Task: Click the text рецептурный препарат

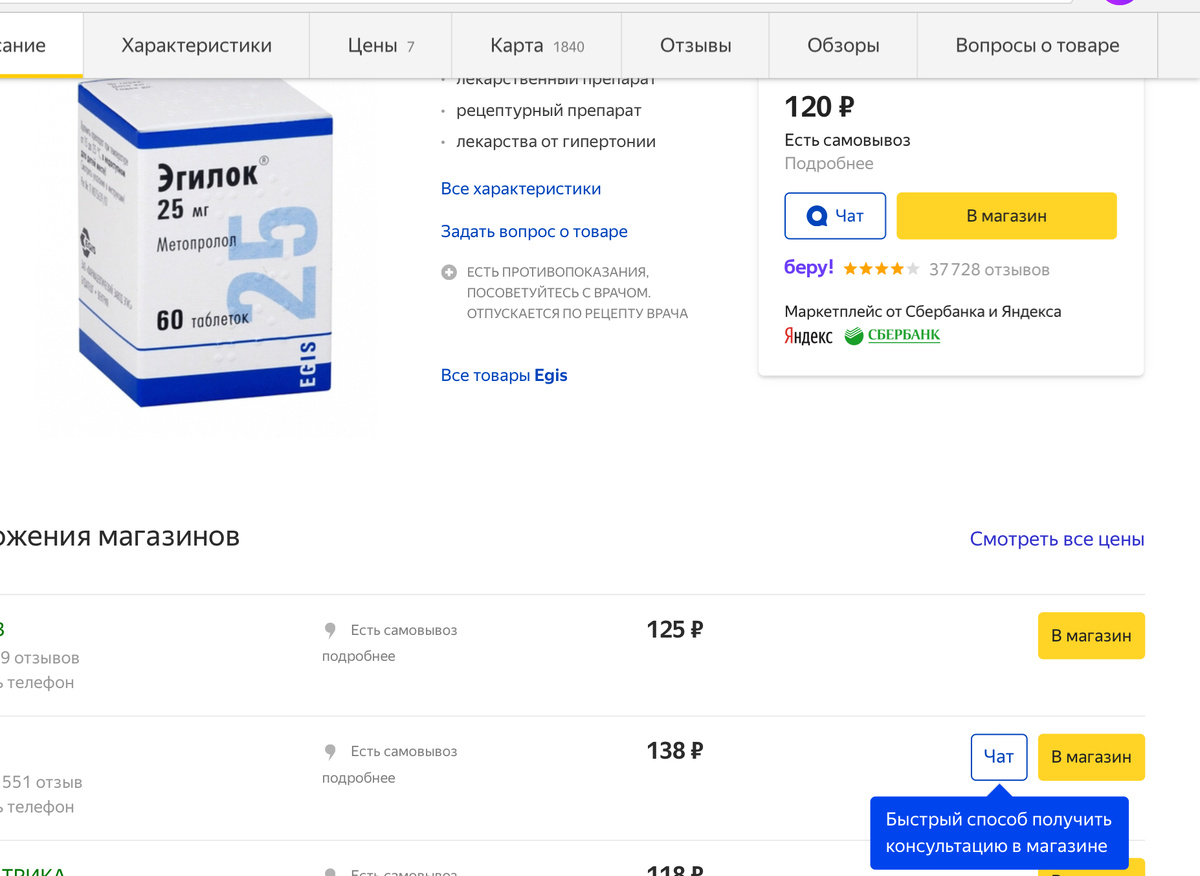Action: pyautogui.click(x=549, y=110)
